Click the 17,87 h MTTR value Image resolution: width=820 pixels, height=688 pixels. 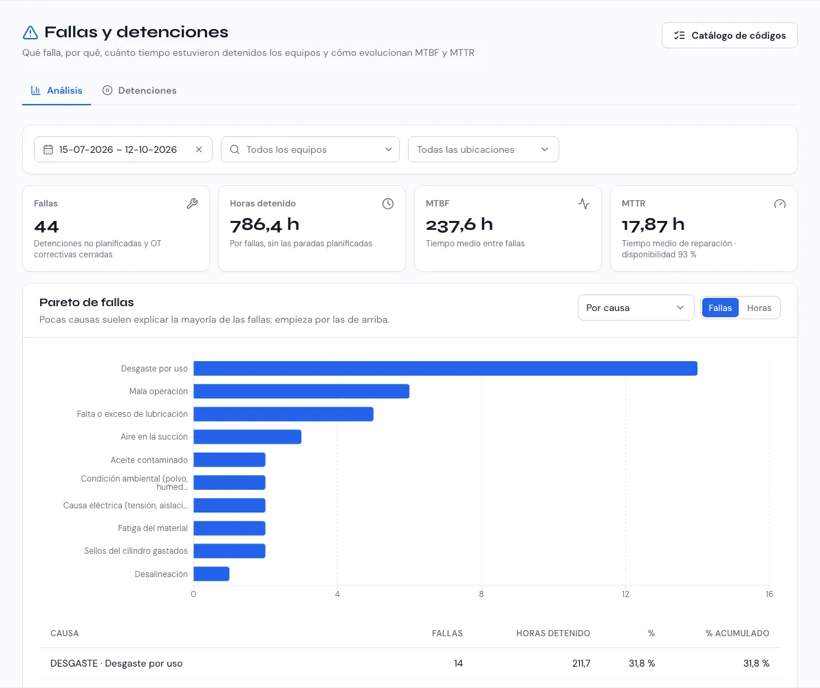pos(653,225)
